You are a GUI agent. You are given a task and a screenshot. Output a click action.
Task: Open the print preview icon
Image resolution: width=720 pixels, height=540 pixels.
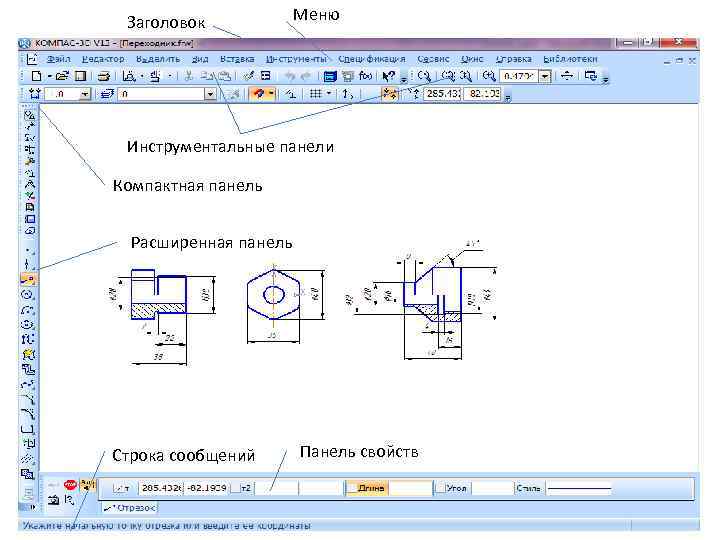(x=129, y=76)
